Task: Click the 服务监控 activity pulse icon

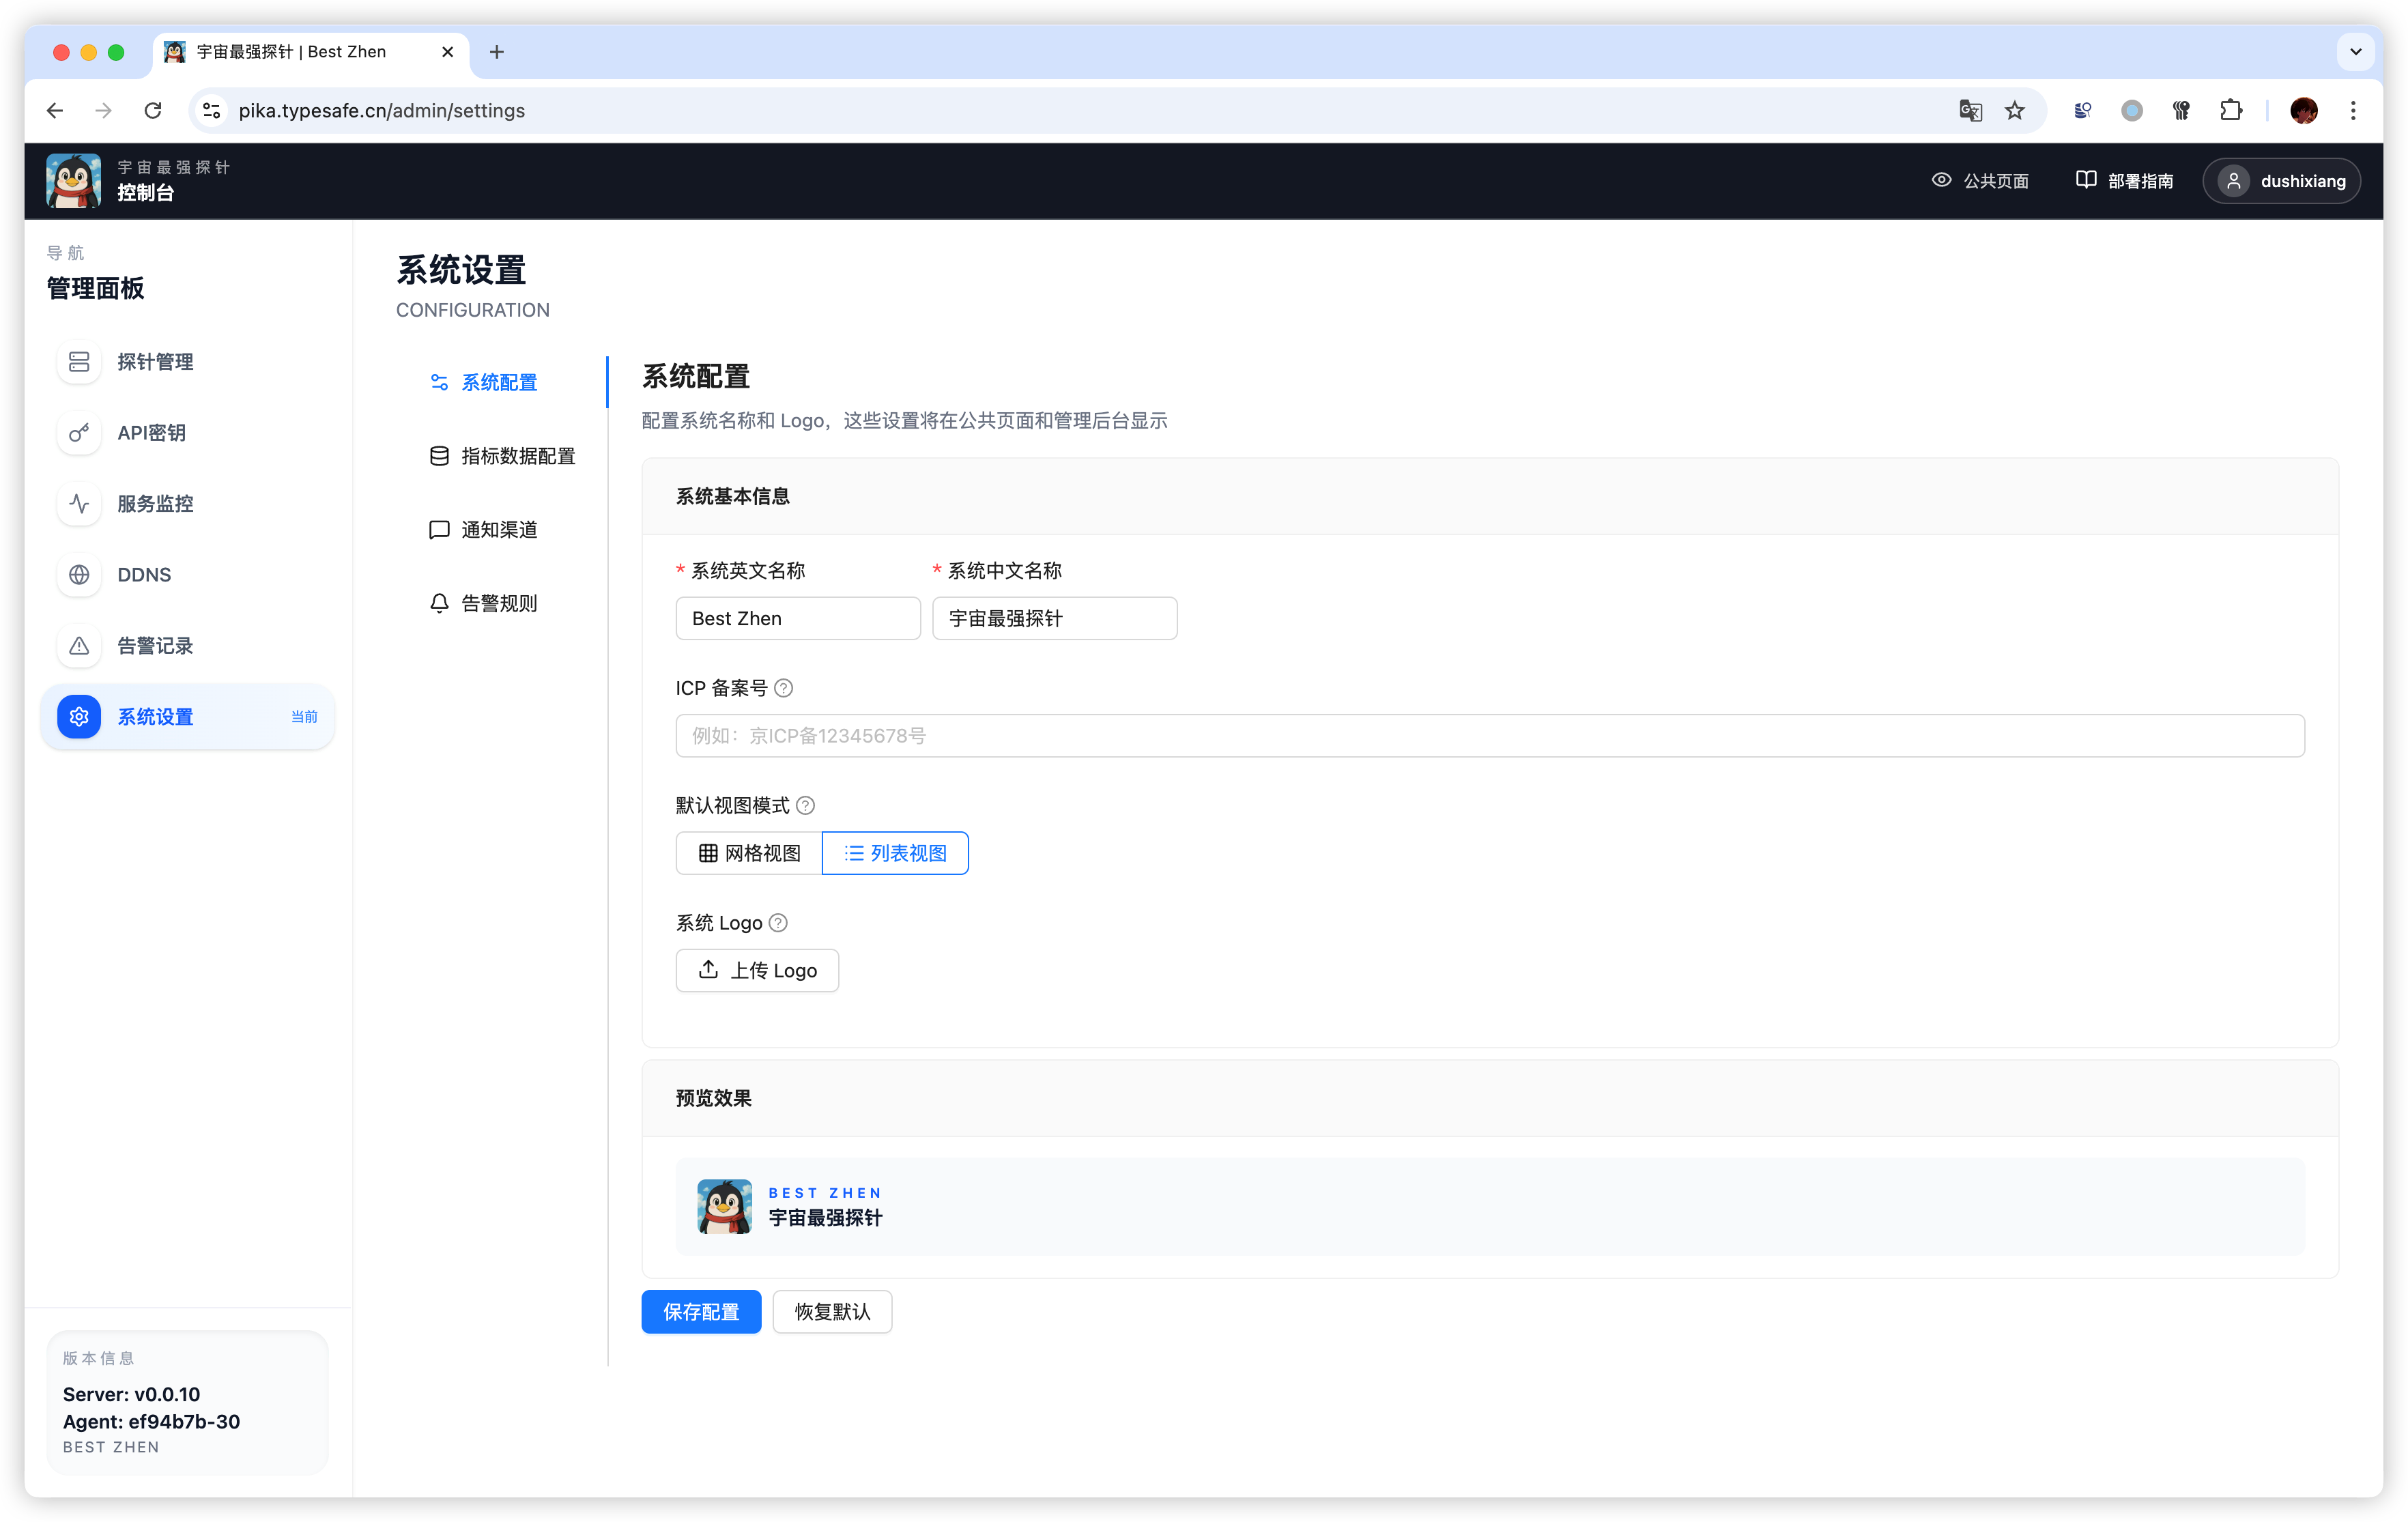Action: click(79, 504)
